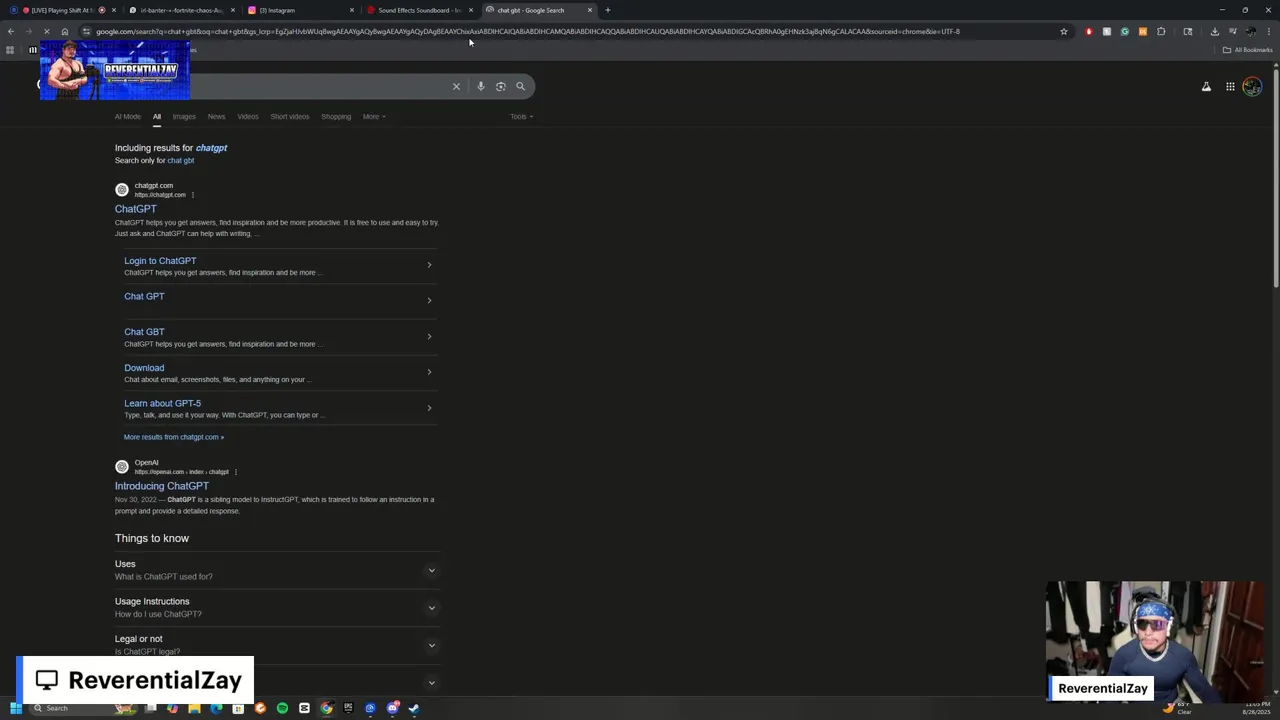Screen dimensions: 1280x720
Task: Expand the Download sitelink arrow
Action: pos(429,372)
